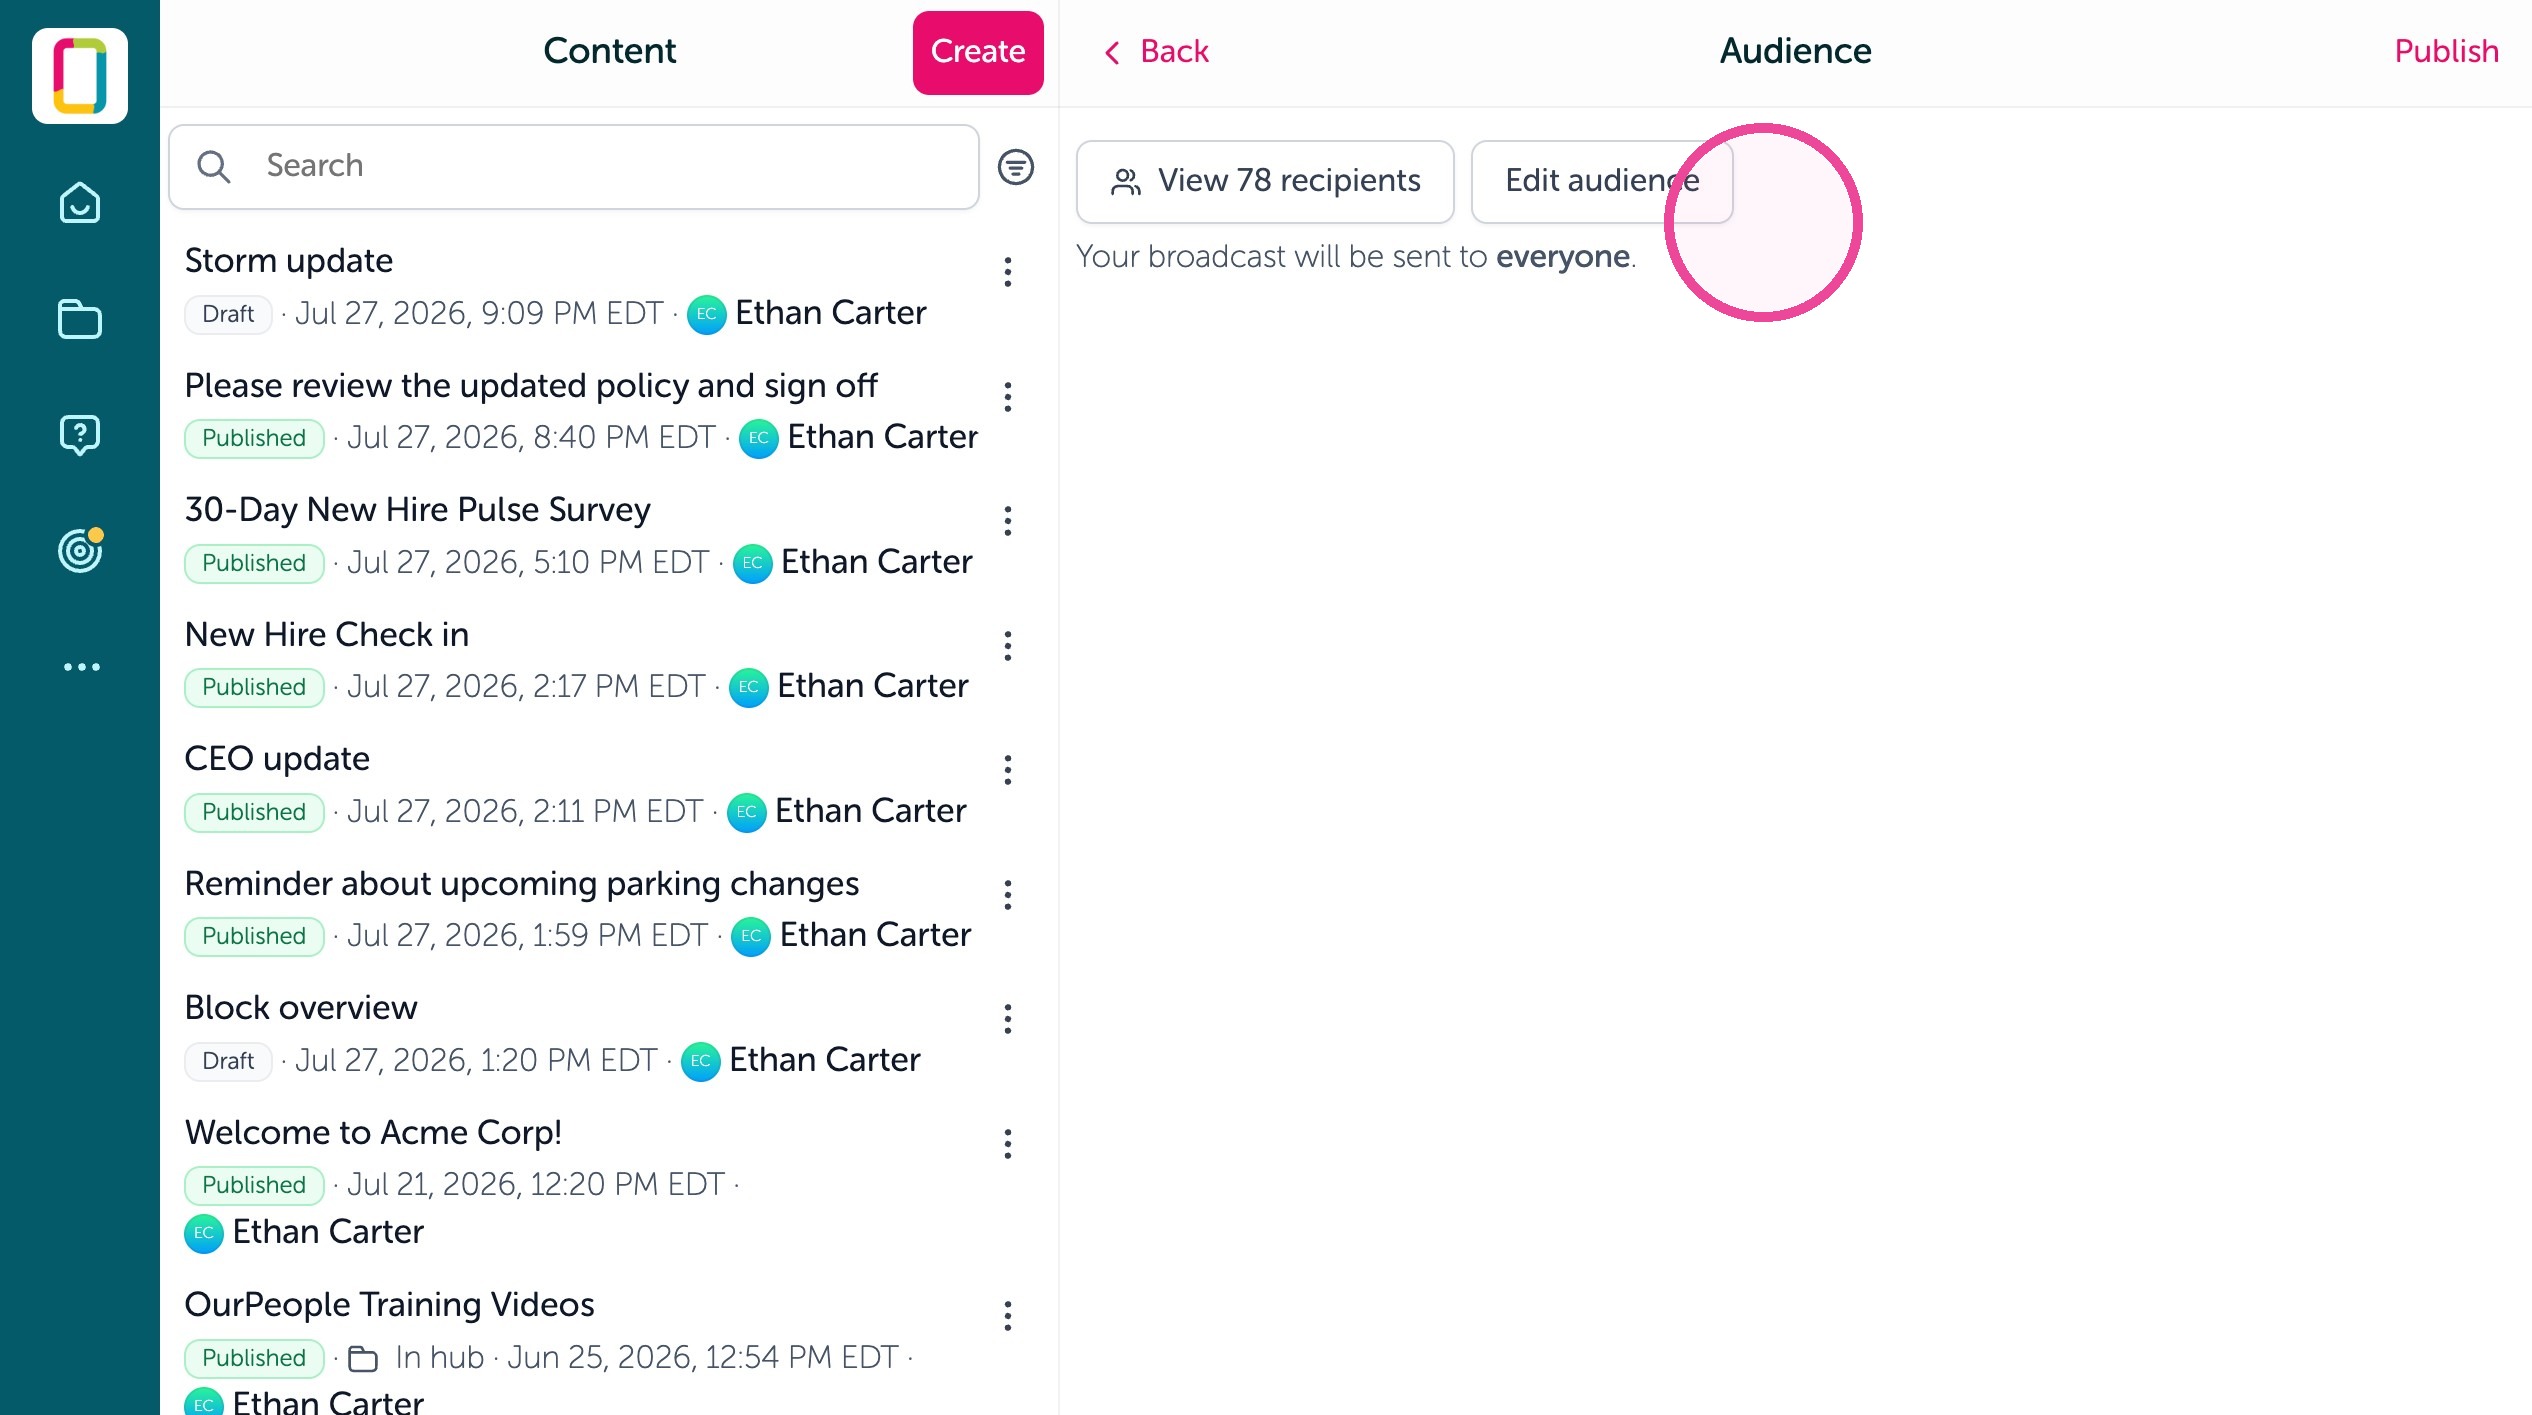Open the content filter icon

tap(1015, 167)
